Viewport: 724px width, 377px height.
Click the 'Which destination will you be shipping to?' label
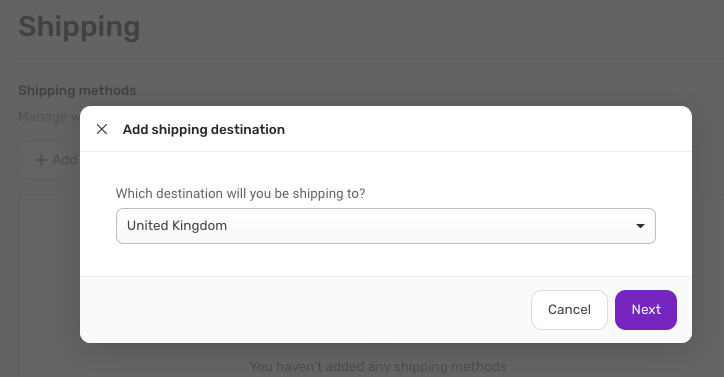point(240,193)
